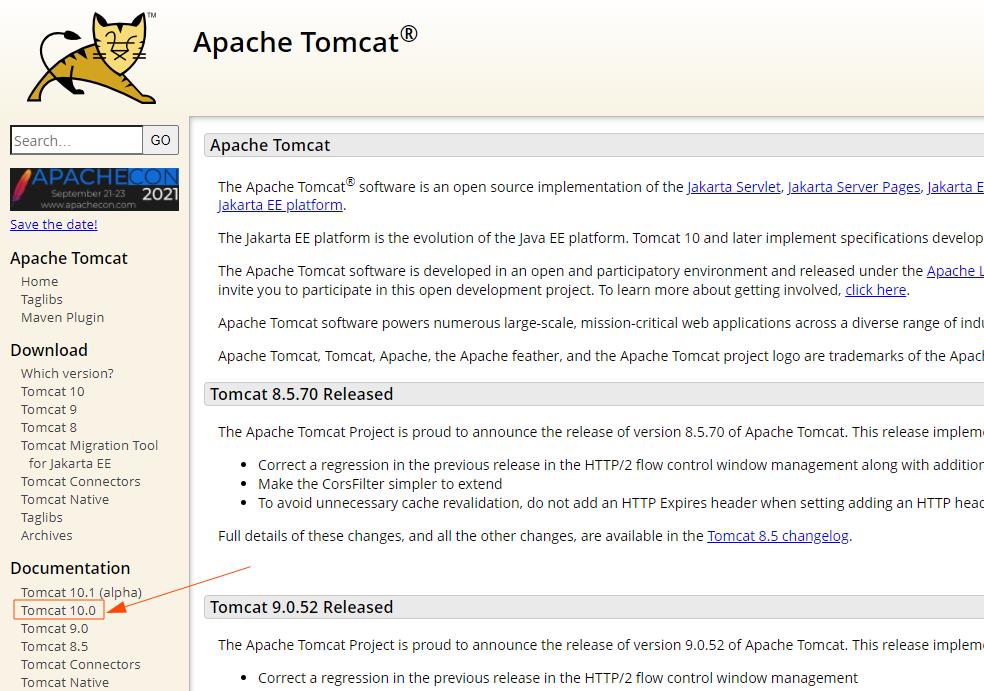Click the Apache License link in paragraph
Viewport: 984px width, 691px height.
pyautogui.click(x=955, y=271)
